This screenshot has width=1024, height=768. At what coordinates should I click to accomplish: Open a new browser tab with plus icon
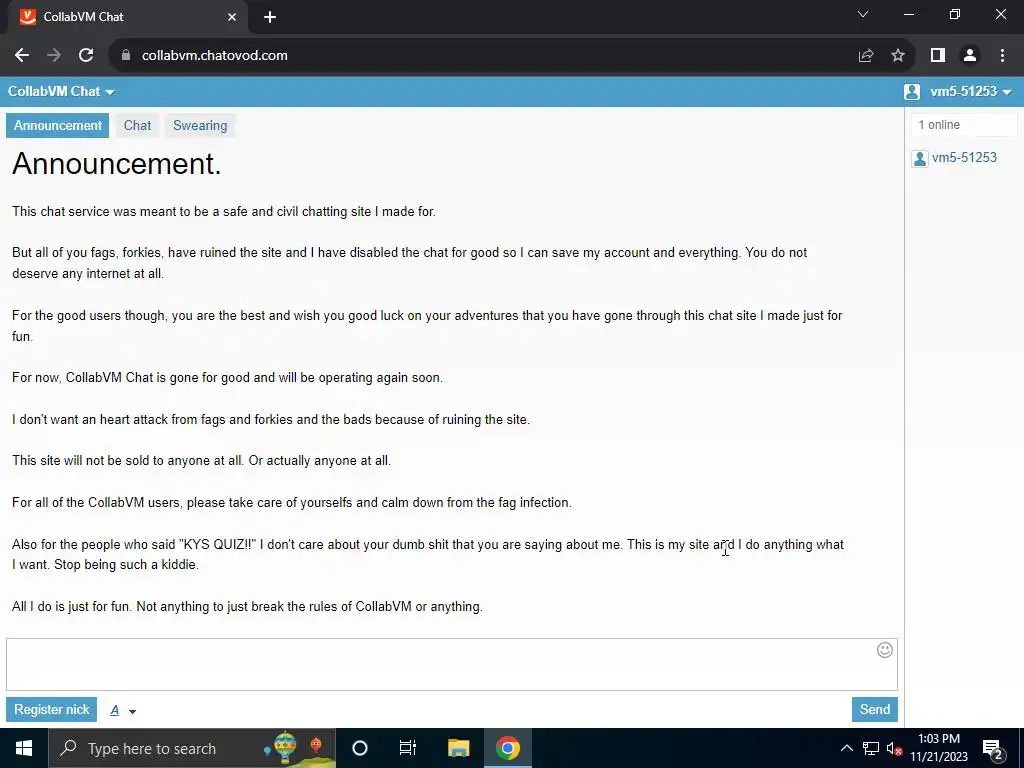pyautogui.click(x=270, y=17)
